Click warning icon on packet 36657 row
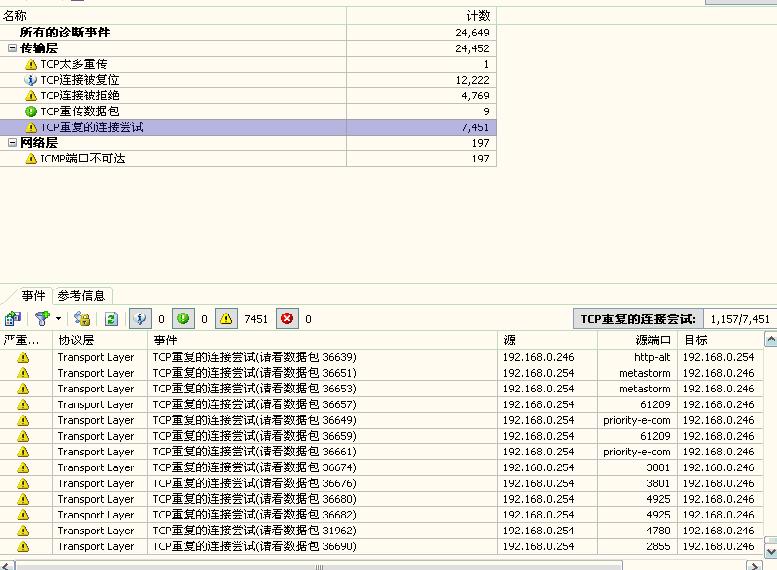Viewport: 777px width, 570px height. 23,404
